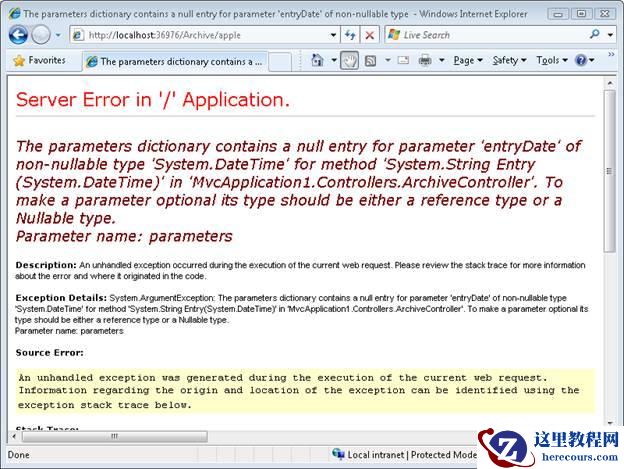Screen dimensions: 624x469
Task: Click the IE logo in title bar
Action: click(x=14, y=13)
